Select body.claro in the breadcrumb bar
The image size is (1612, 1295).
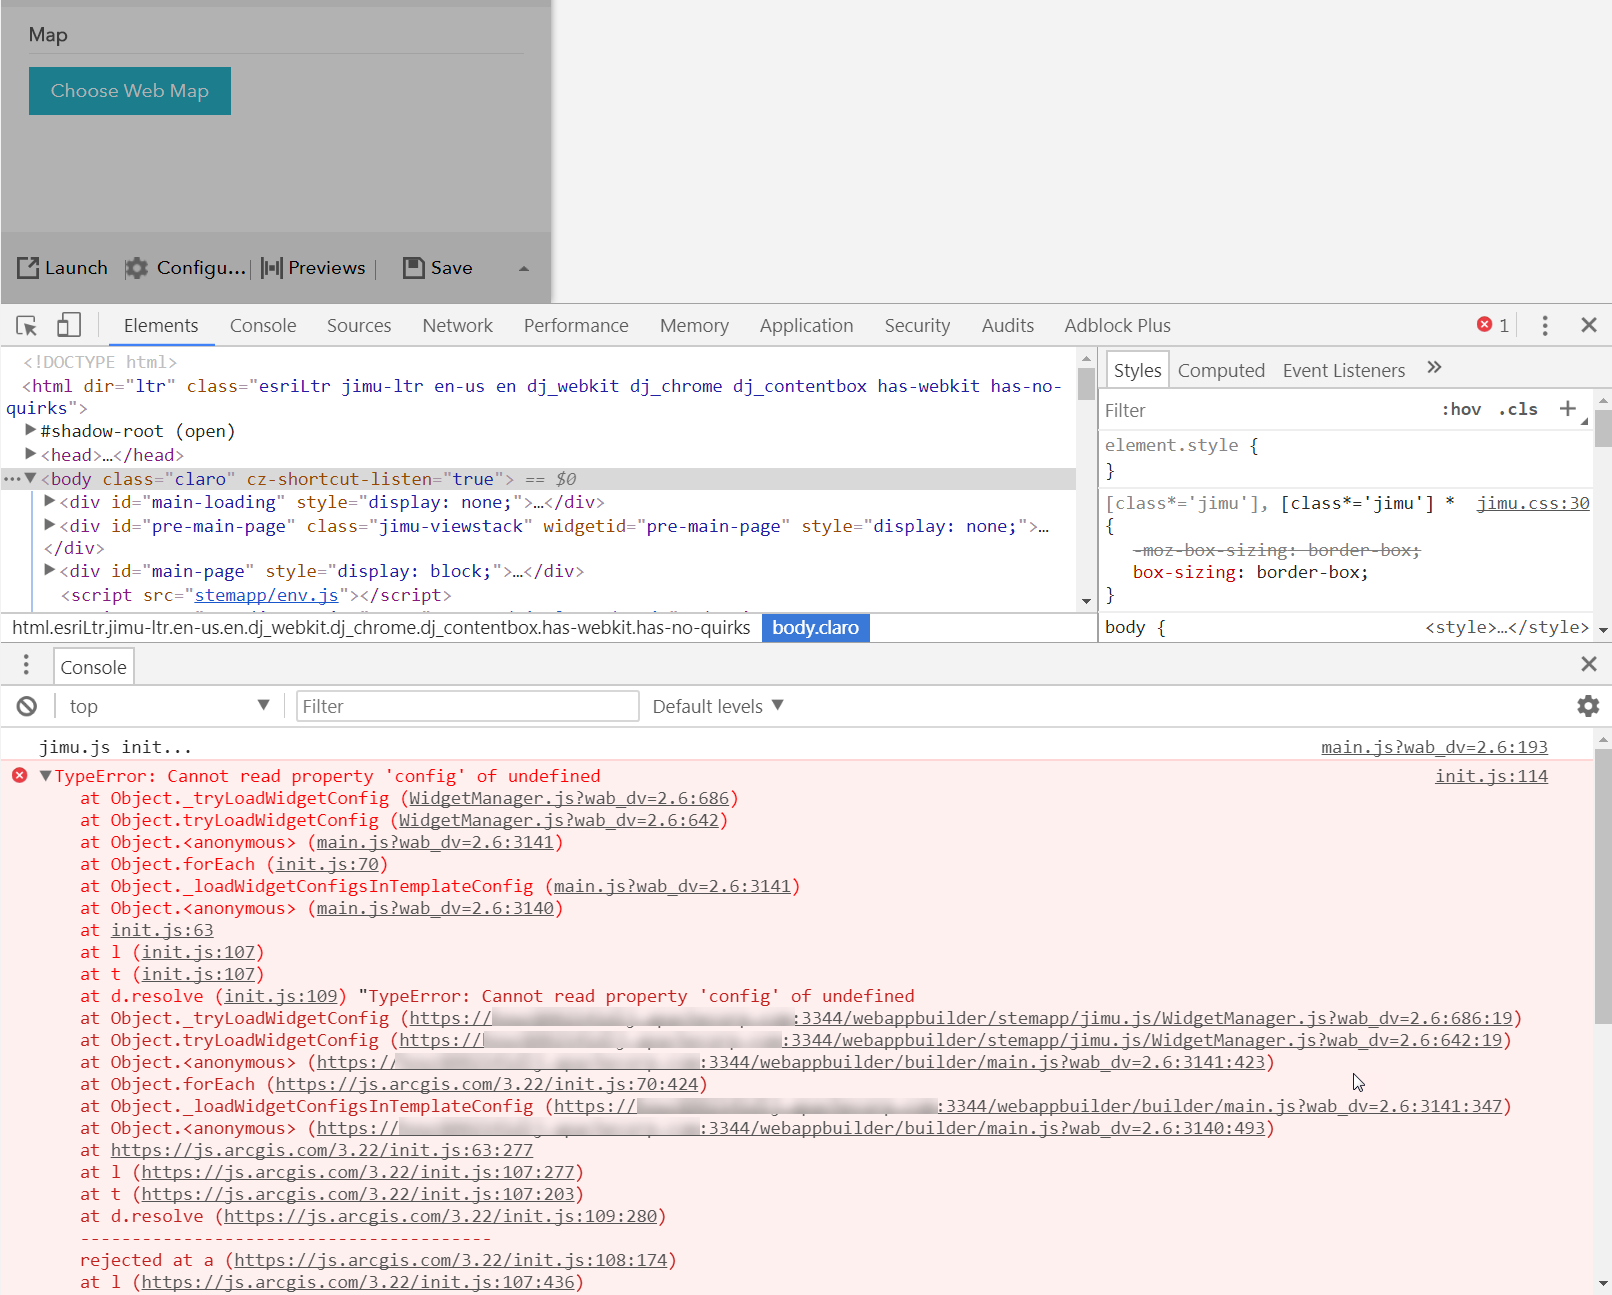815,628
